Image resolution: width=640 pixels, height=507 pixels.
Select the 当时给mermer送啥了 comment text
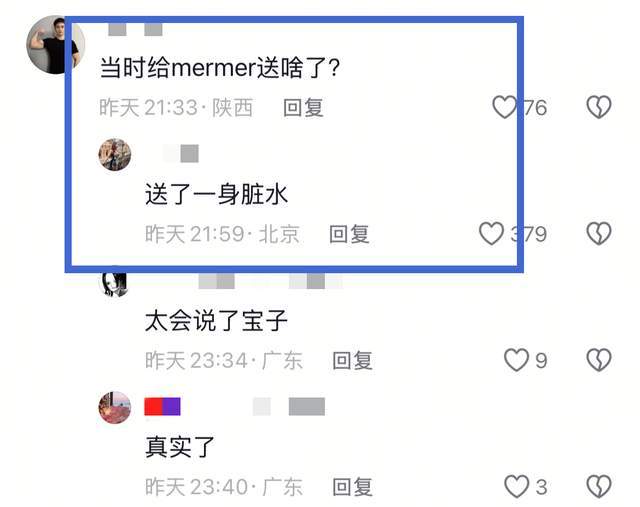[220, 67]
